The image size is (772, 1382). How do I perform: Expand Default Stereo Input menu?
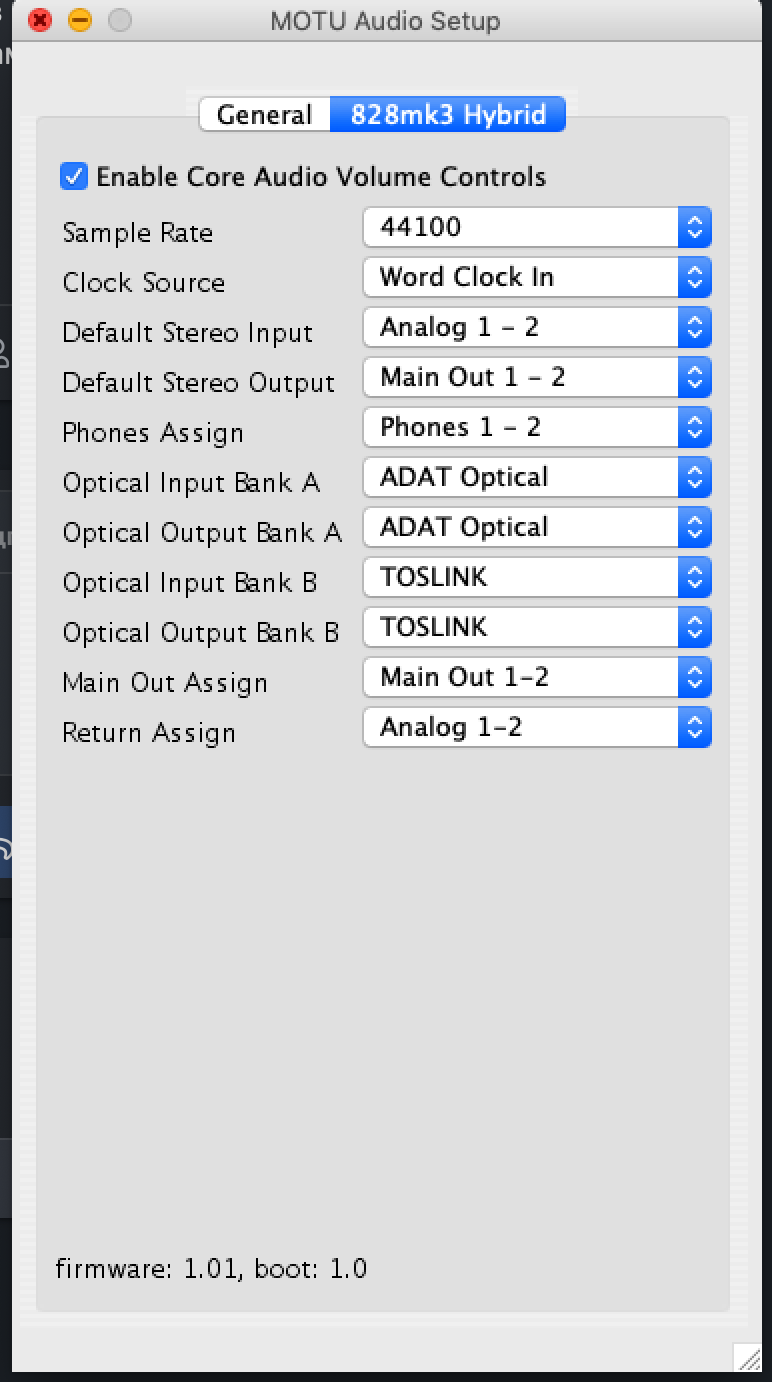pyautogui.click(x=537, y=327)
